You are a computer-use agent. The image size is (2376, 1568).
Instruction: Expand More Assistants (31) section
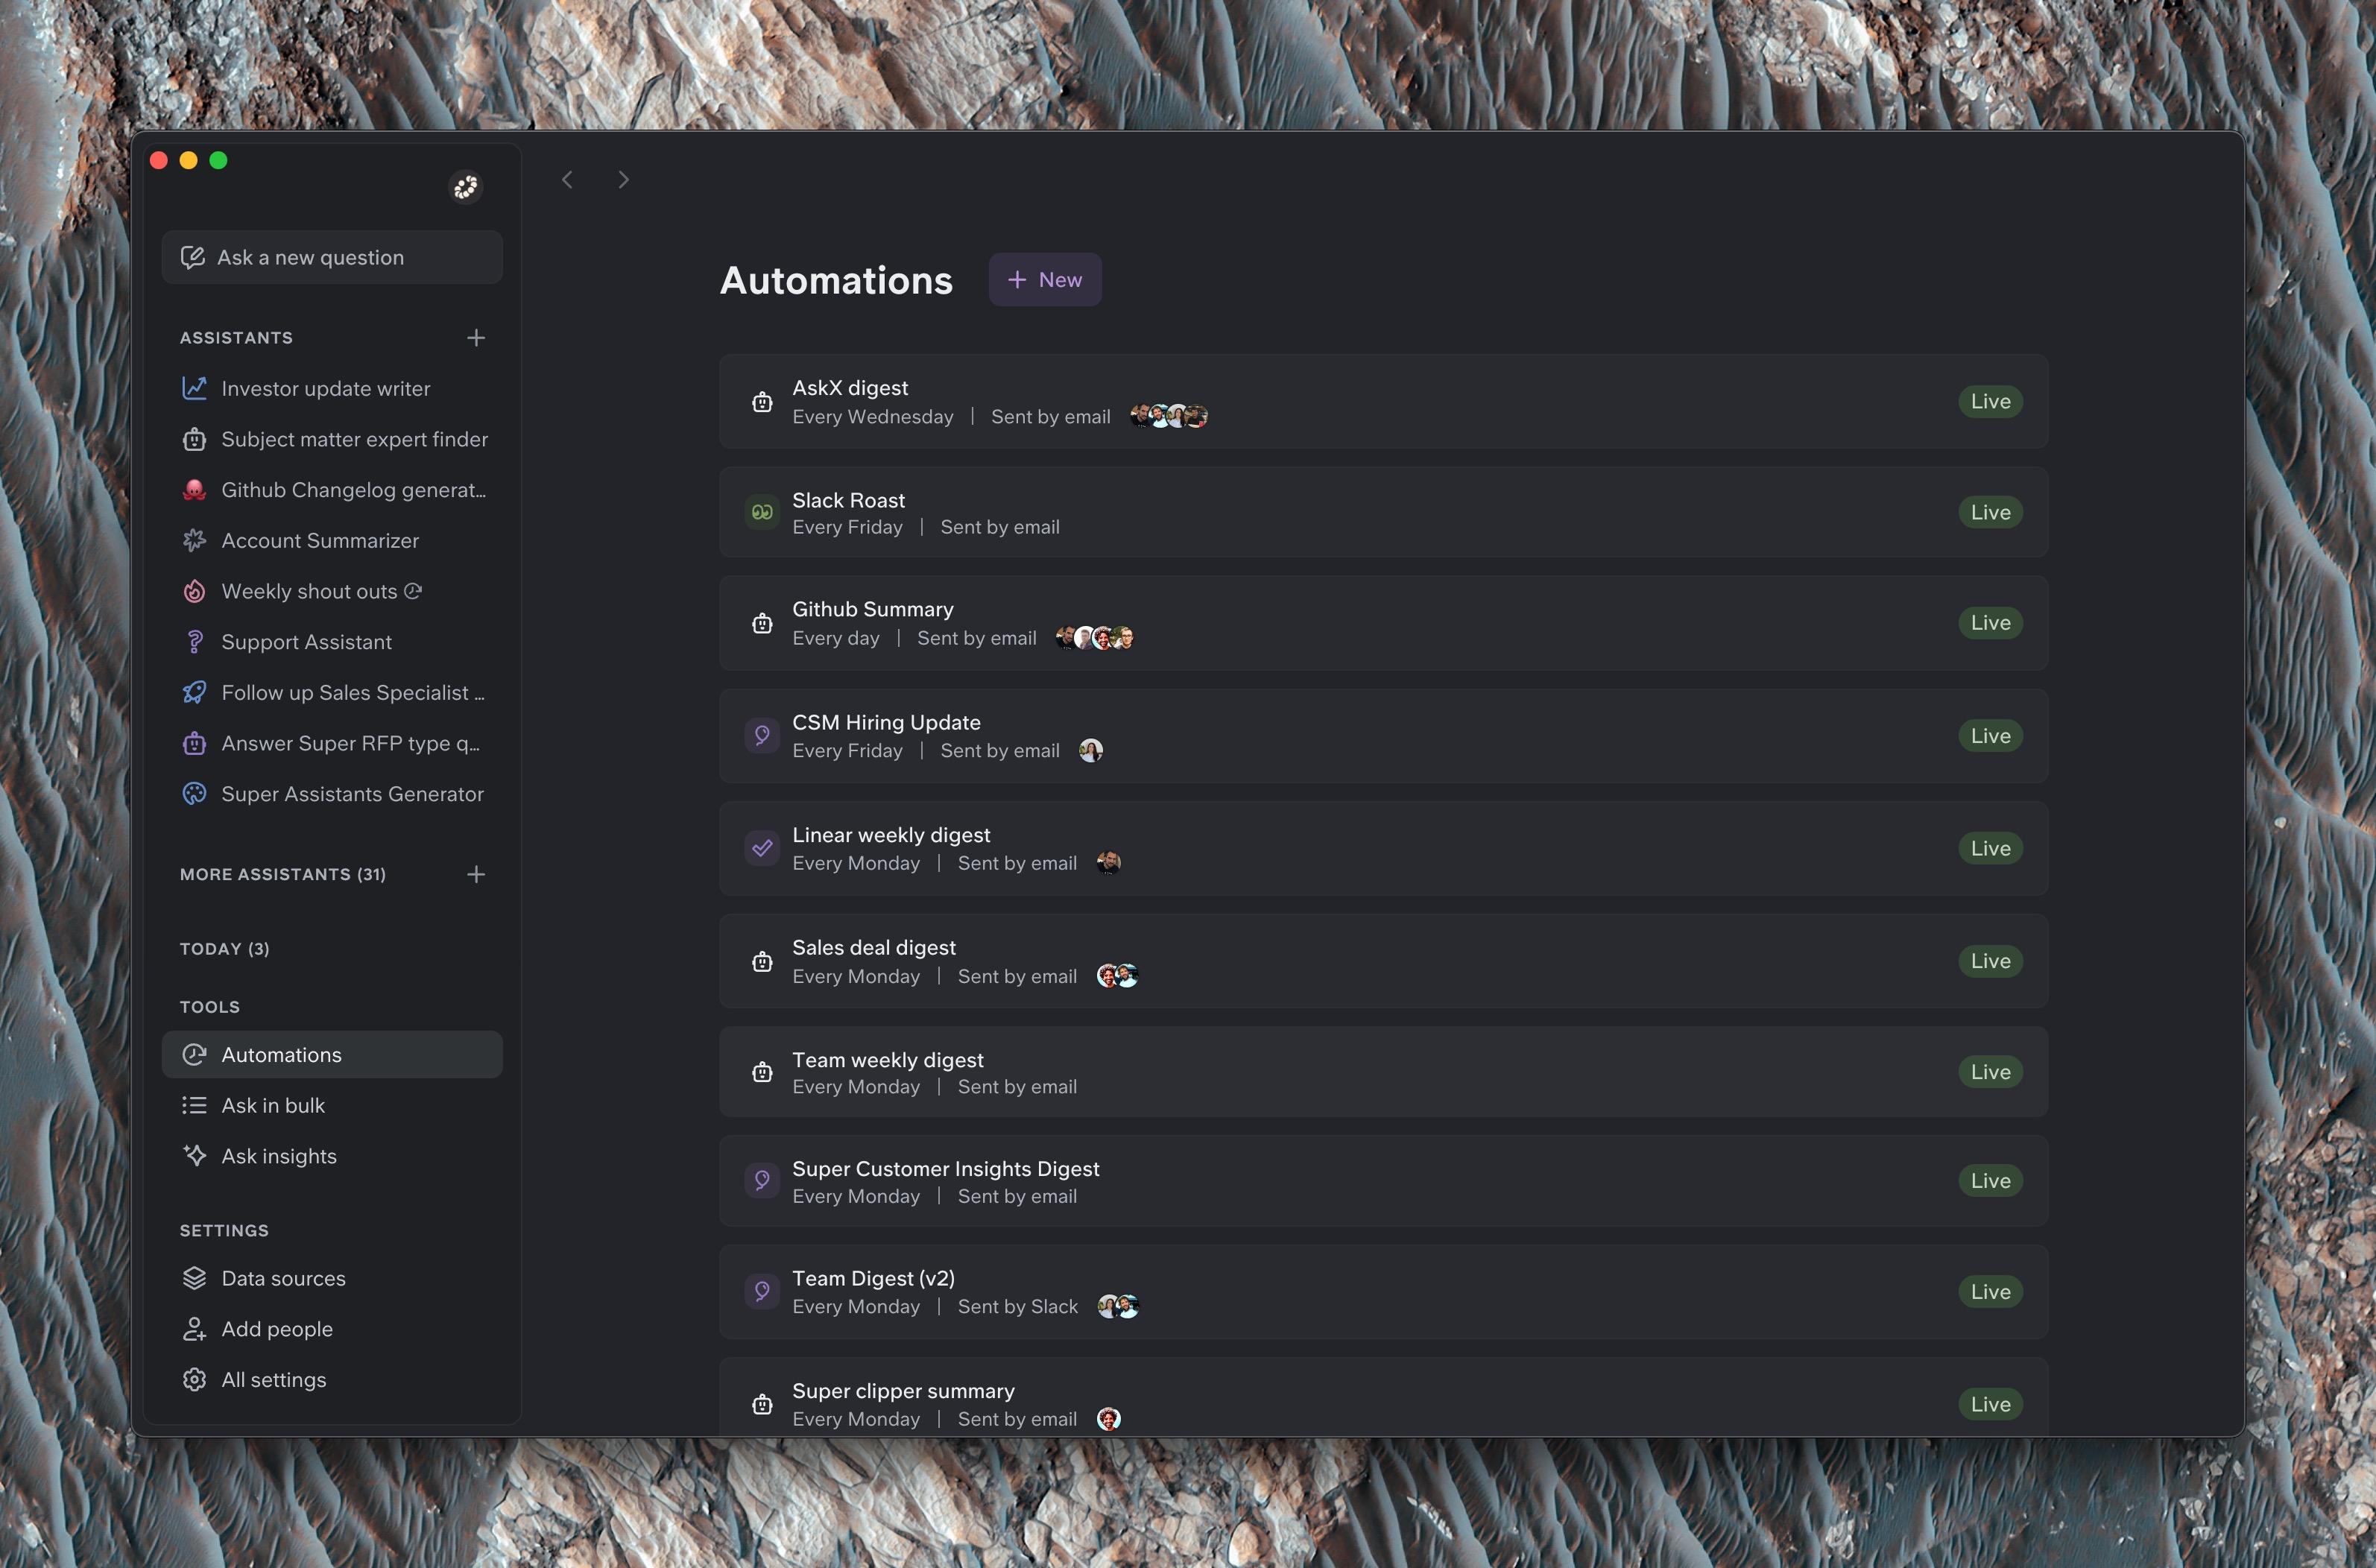click(x=283, y=874)
